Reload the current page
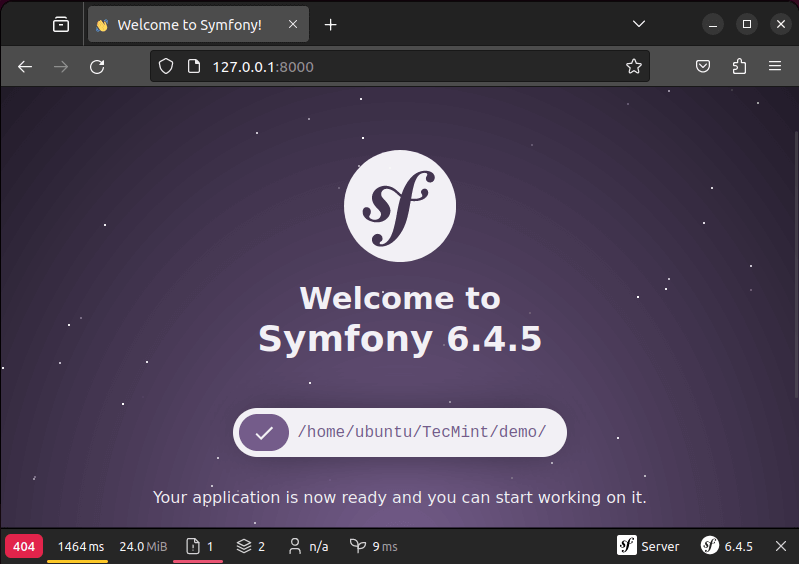Image resolution: width=799 pixels, height=564 pixels. [x=97, y=67]
